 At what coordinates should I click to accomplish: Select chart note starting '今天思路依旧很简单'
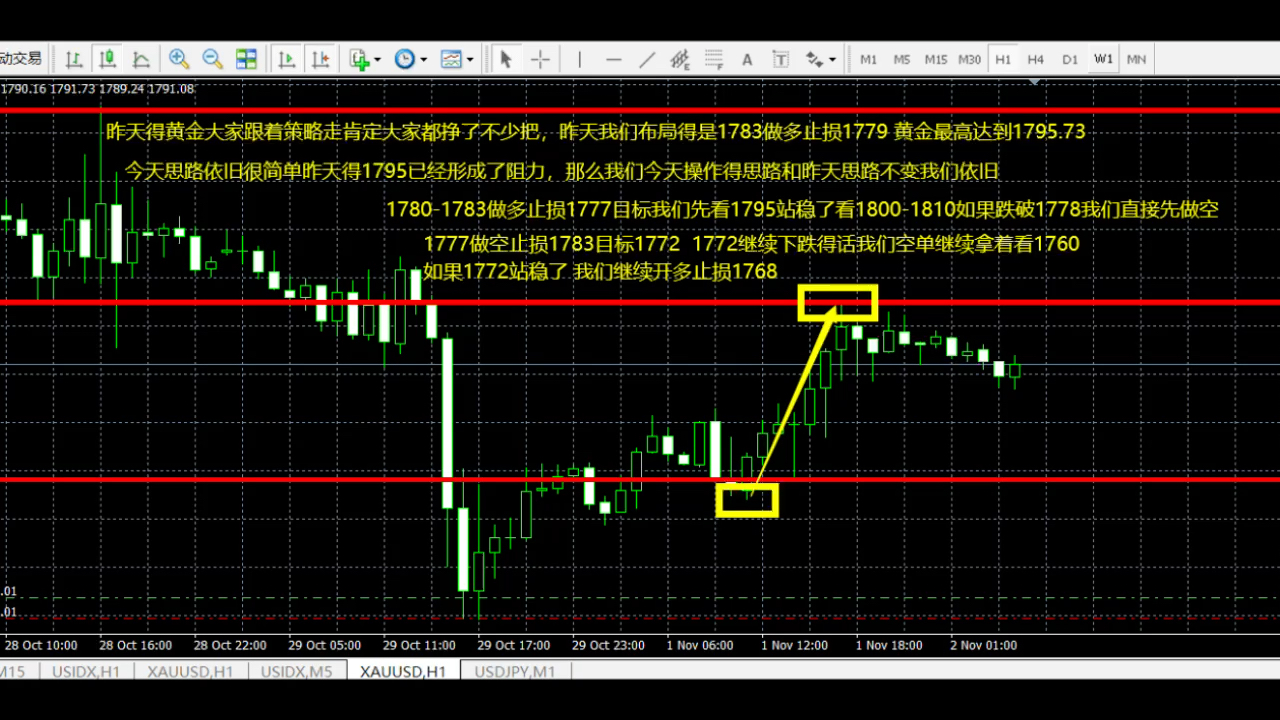click(x=561, y=171)
